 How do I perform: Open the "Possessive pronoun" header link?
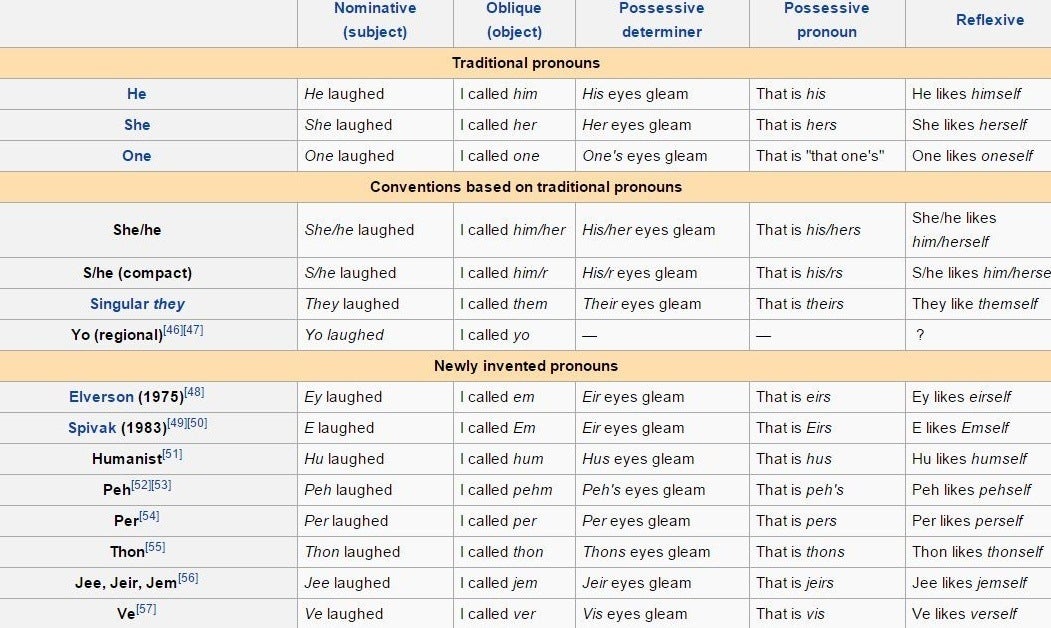pyautogui.click(x=826, y=20)
